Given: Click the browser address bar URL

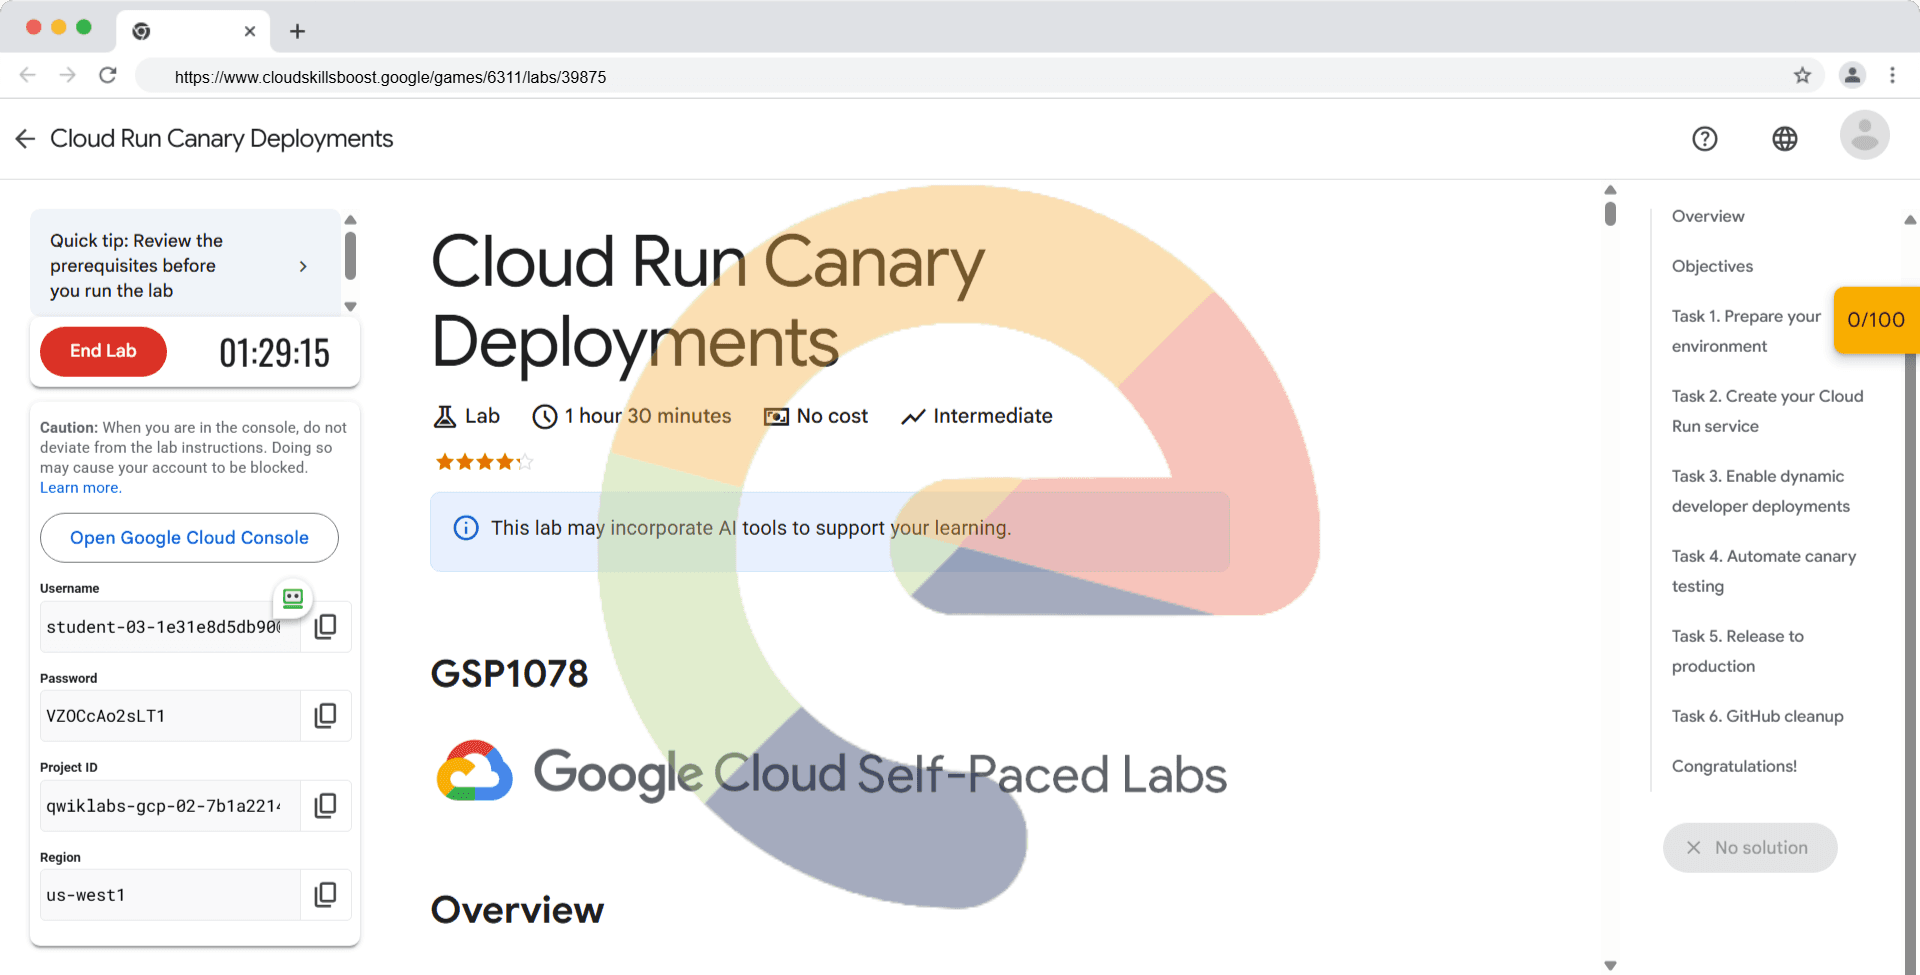Looking at the screenshot, I should [x=390, y=77].
